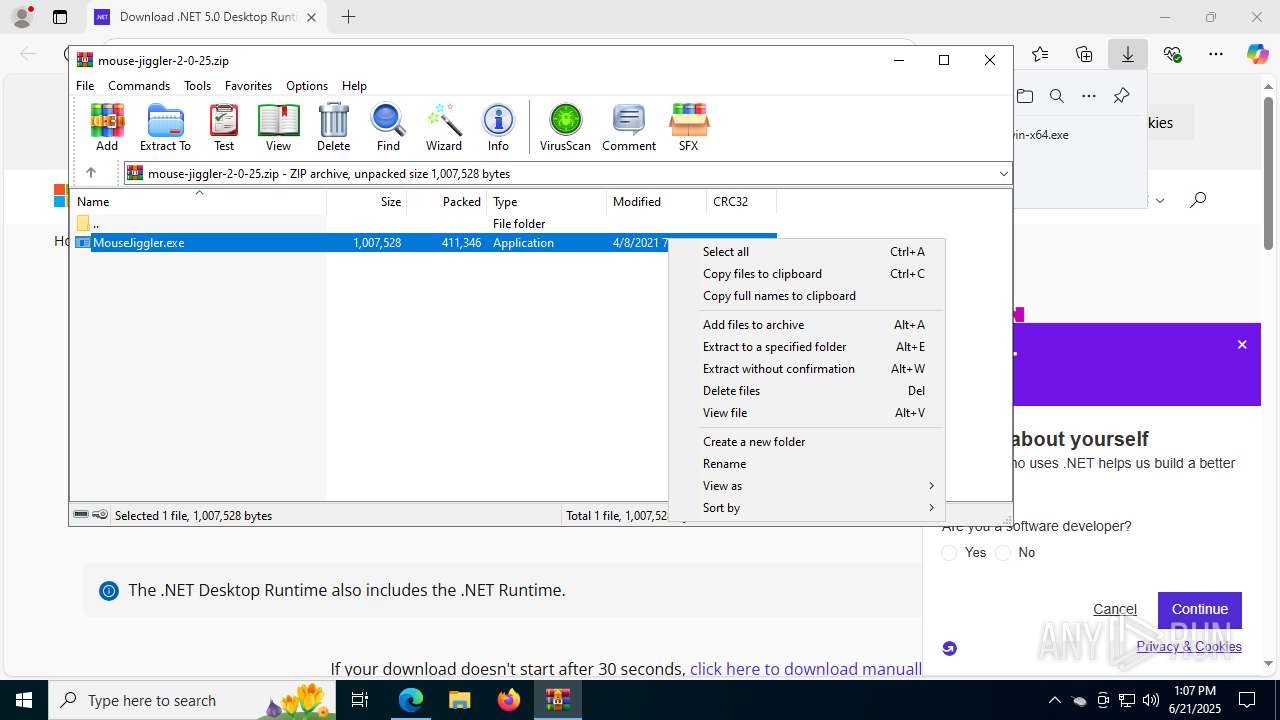Choose Select all in context menu
The width and height of the screenshot is (1280, 720).
click(807, 252)
